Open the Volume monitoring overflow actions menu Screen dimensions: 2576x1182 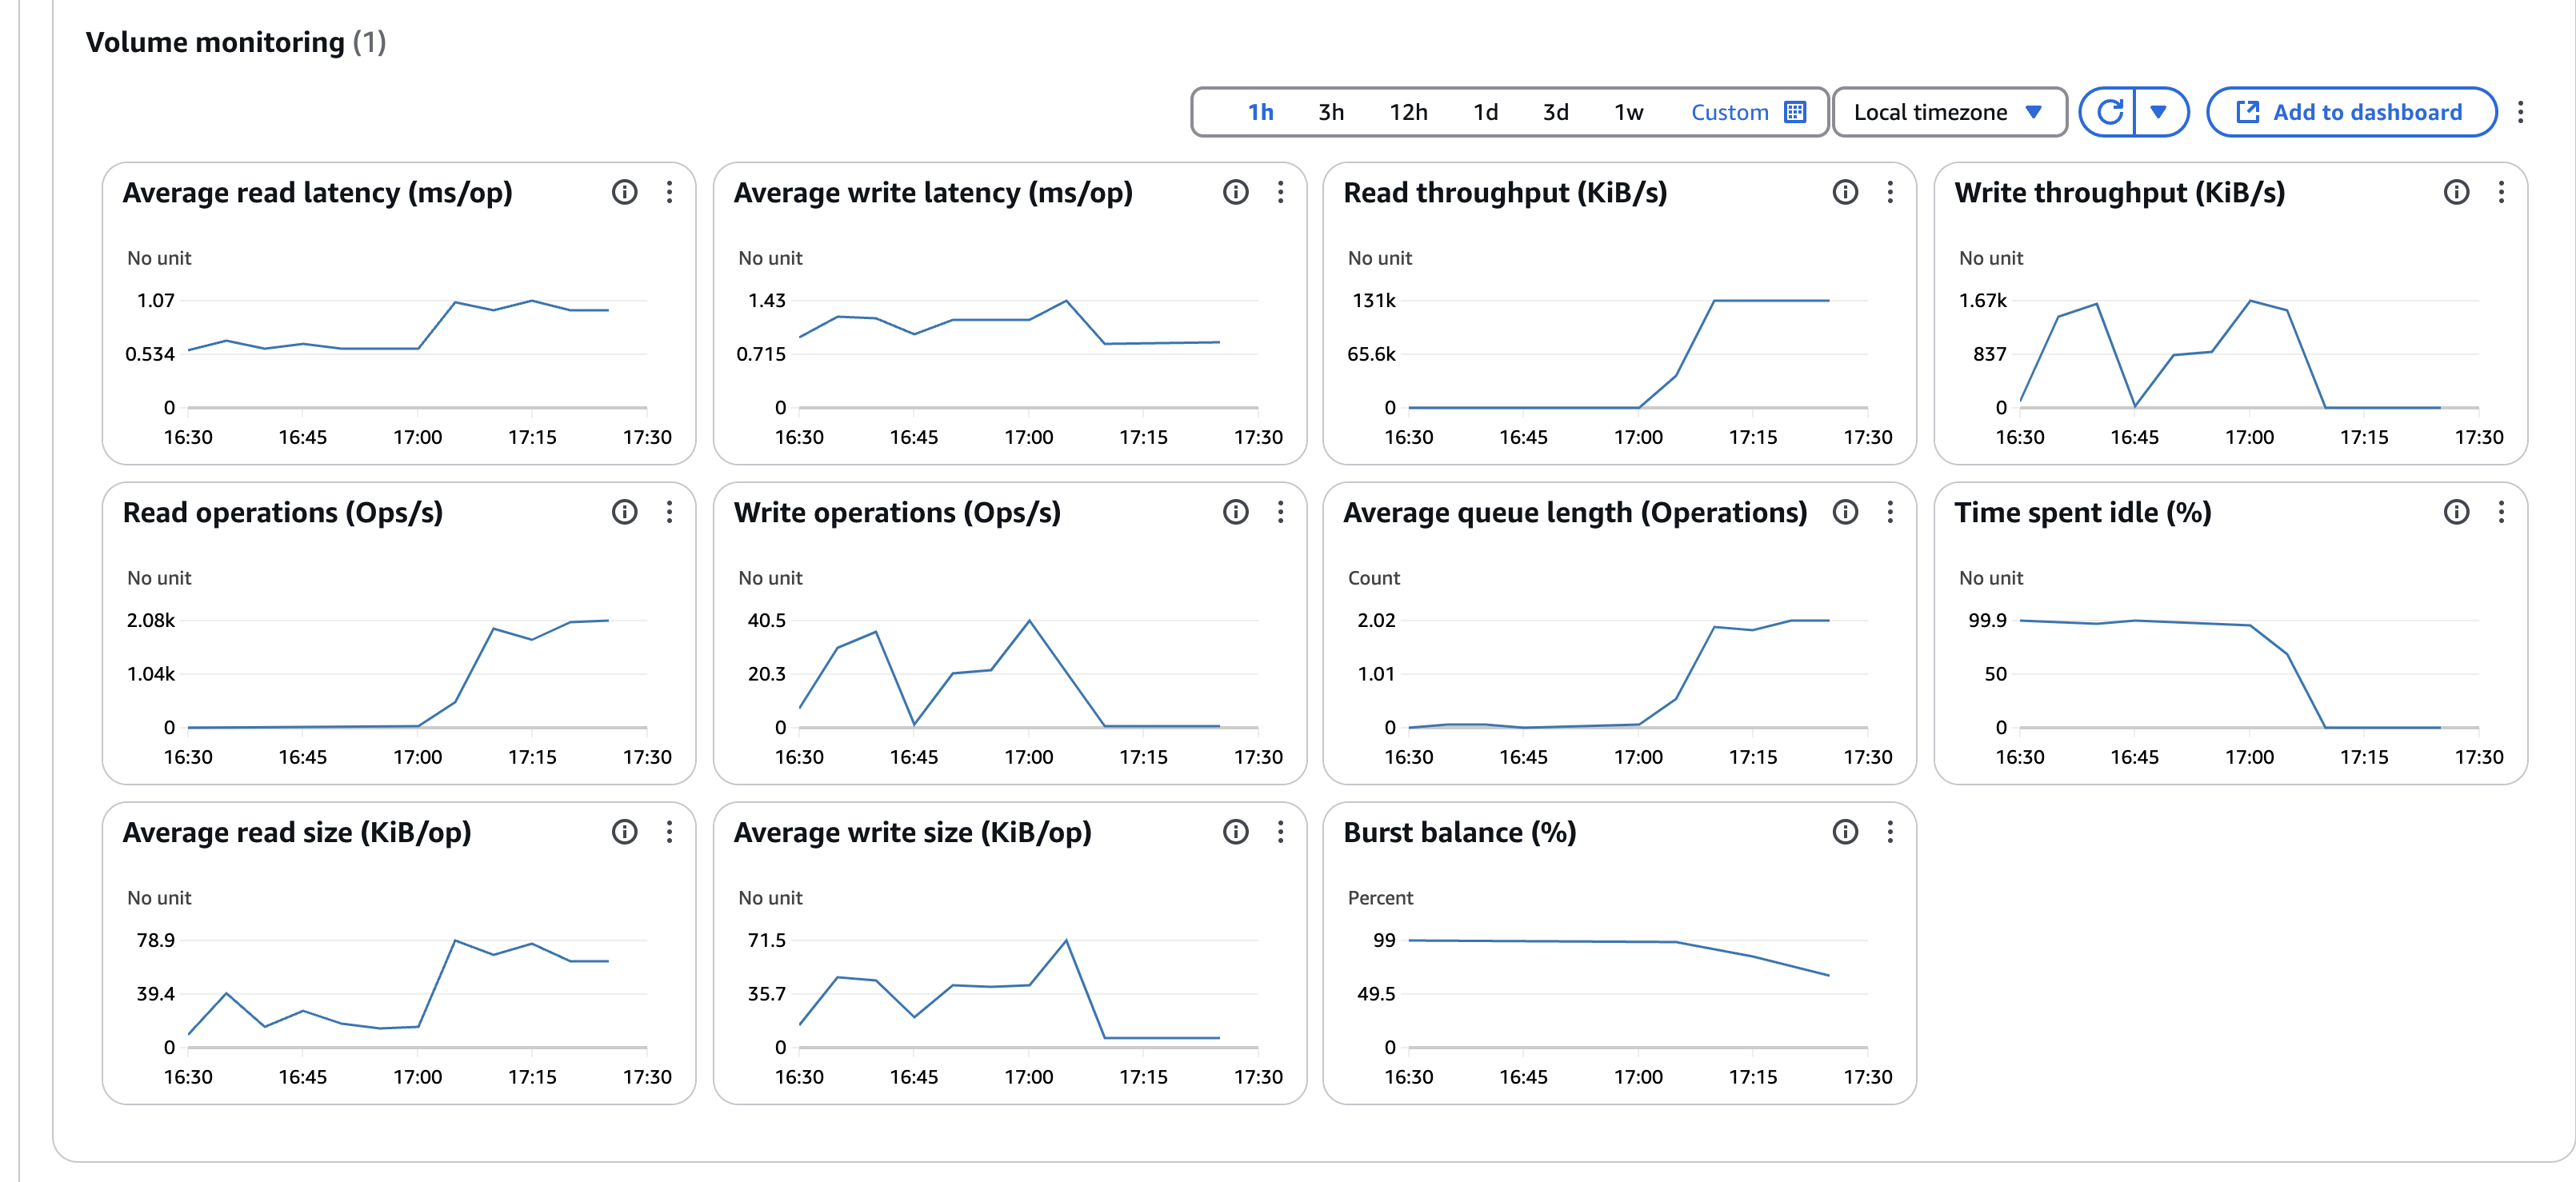(x=2520, y=112)
